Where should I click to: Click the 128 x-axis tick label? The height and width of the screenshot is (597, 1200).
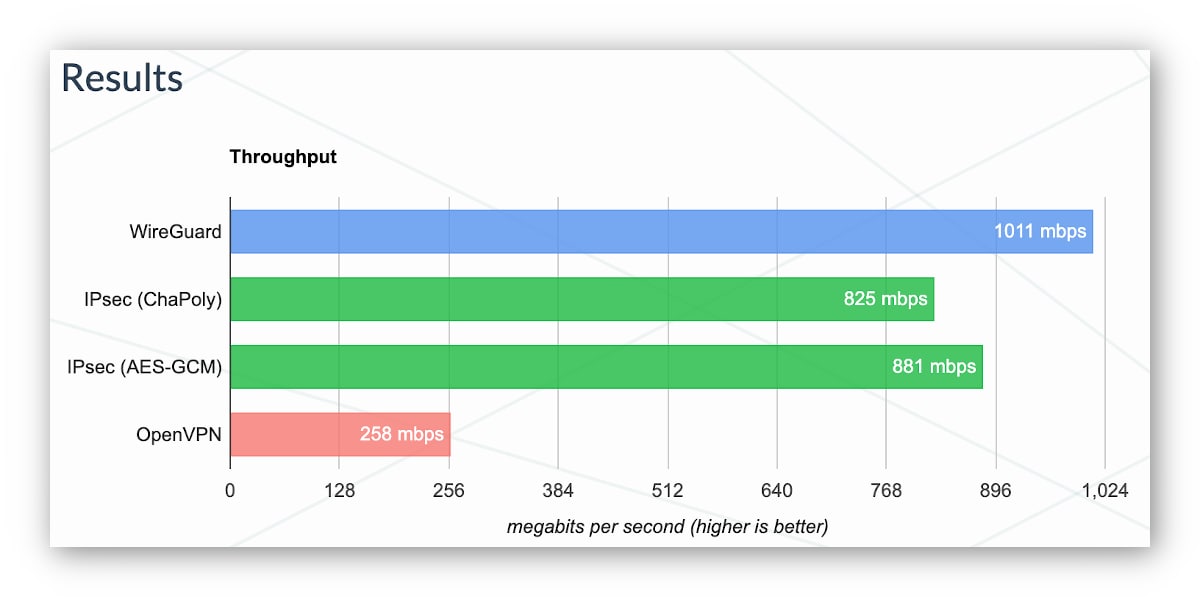[x=339, y=491]
